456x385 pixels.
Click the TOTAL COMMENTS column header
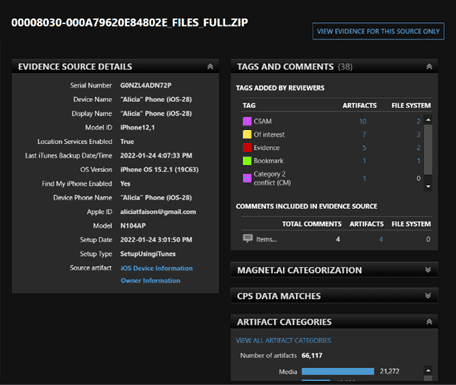coord(312,224)
